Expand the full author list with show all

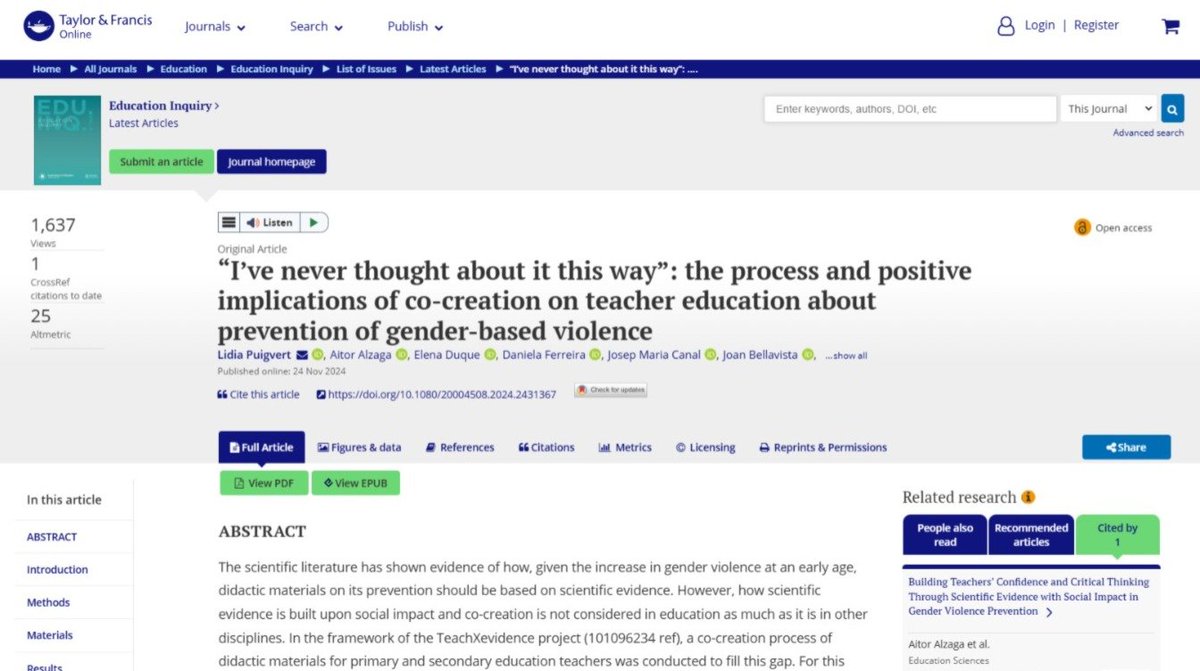tap(846, 356)
